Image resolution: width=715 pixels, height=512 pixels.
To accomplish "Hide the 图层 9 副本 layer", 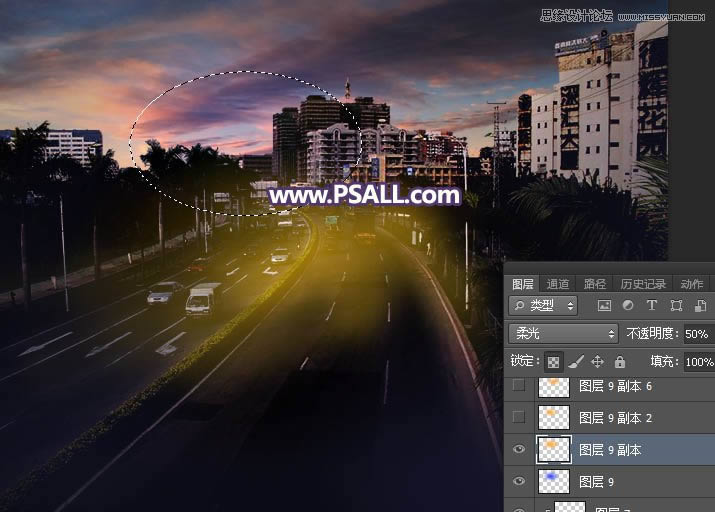I will 518,449.
